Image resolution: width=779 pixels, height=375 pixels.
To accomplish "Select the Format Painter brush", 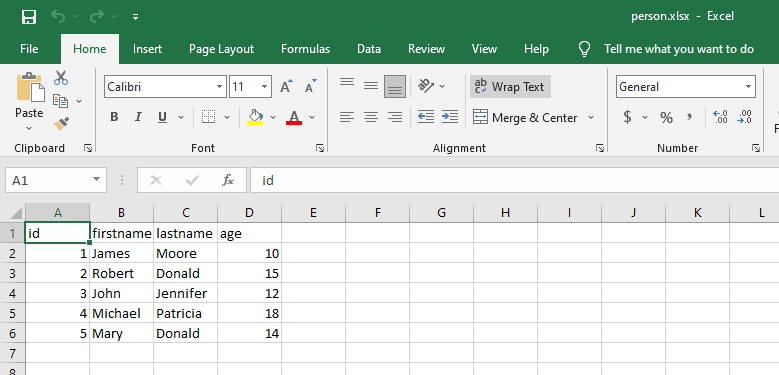I will [x=61, y=123].
